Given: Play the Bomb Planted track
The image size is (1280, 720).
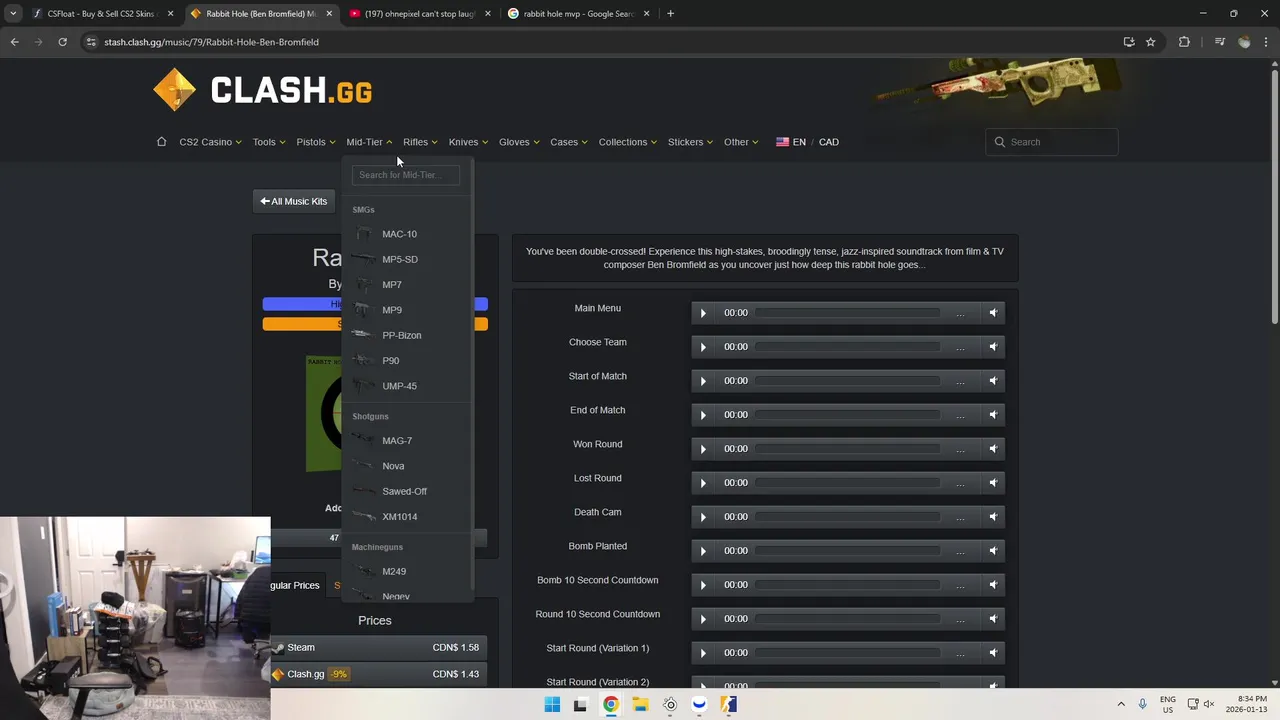Looking at the screenshot, I should pyautogui.click(x=703, y=551).
